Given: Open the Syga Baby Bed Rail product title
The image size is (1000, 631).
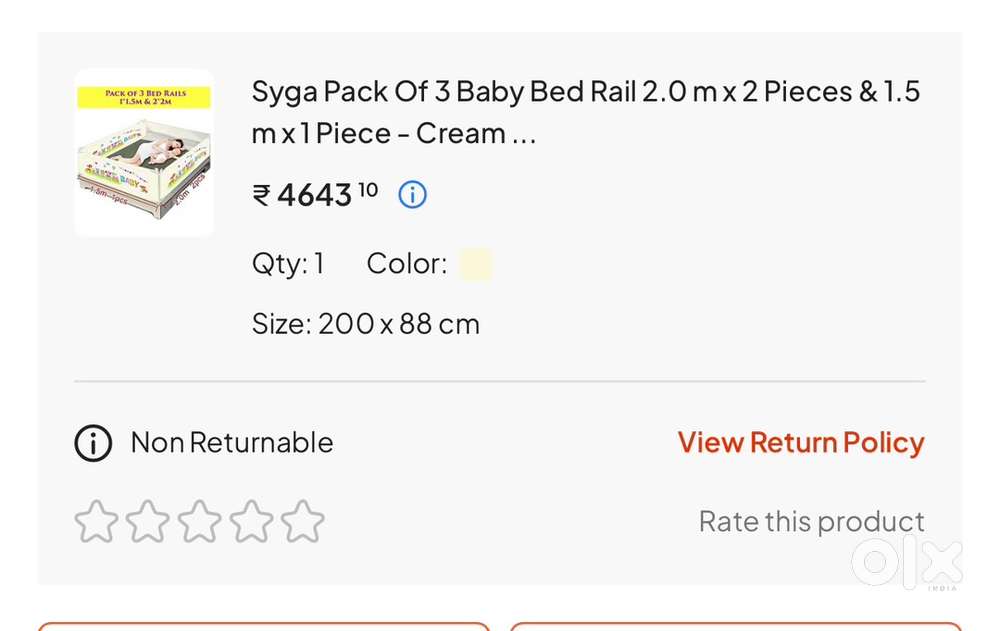Looking at the screenshot, I should click(x=585, y=112).
